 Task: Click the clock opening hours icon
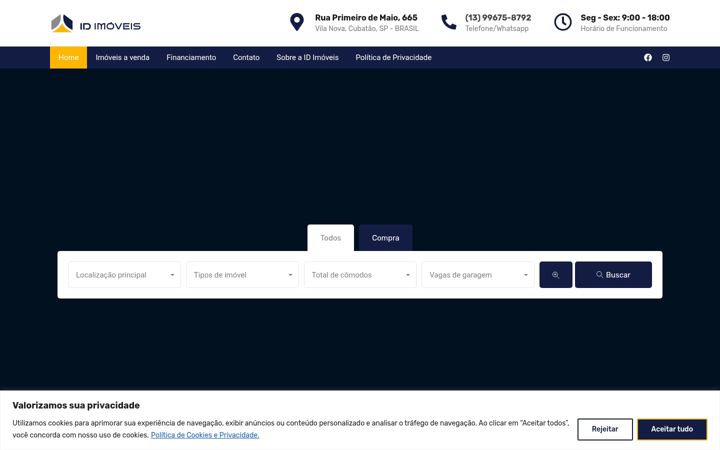point(562,22)
